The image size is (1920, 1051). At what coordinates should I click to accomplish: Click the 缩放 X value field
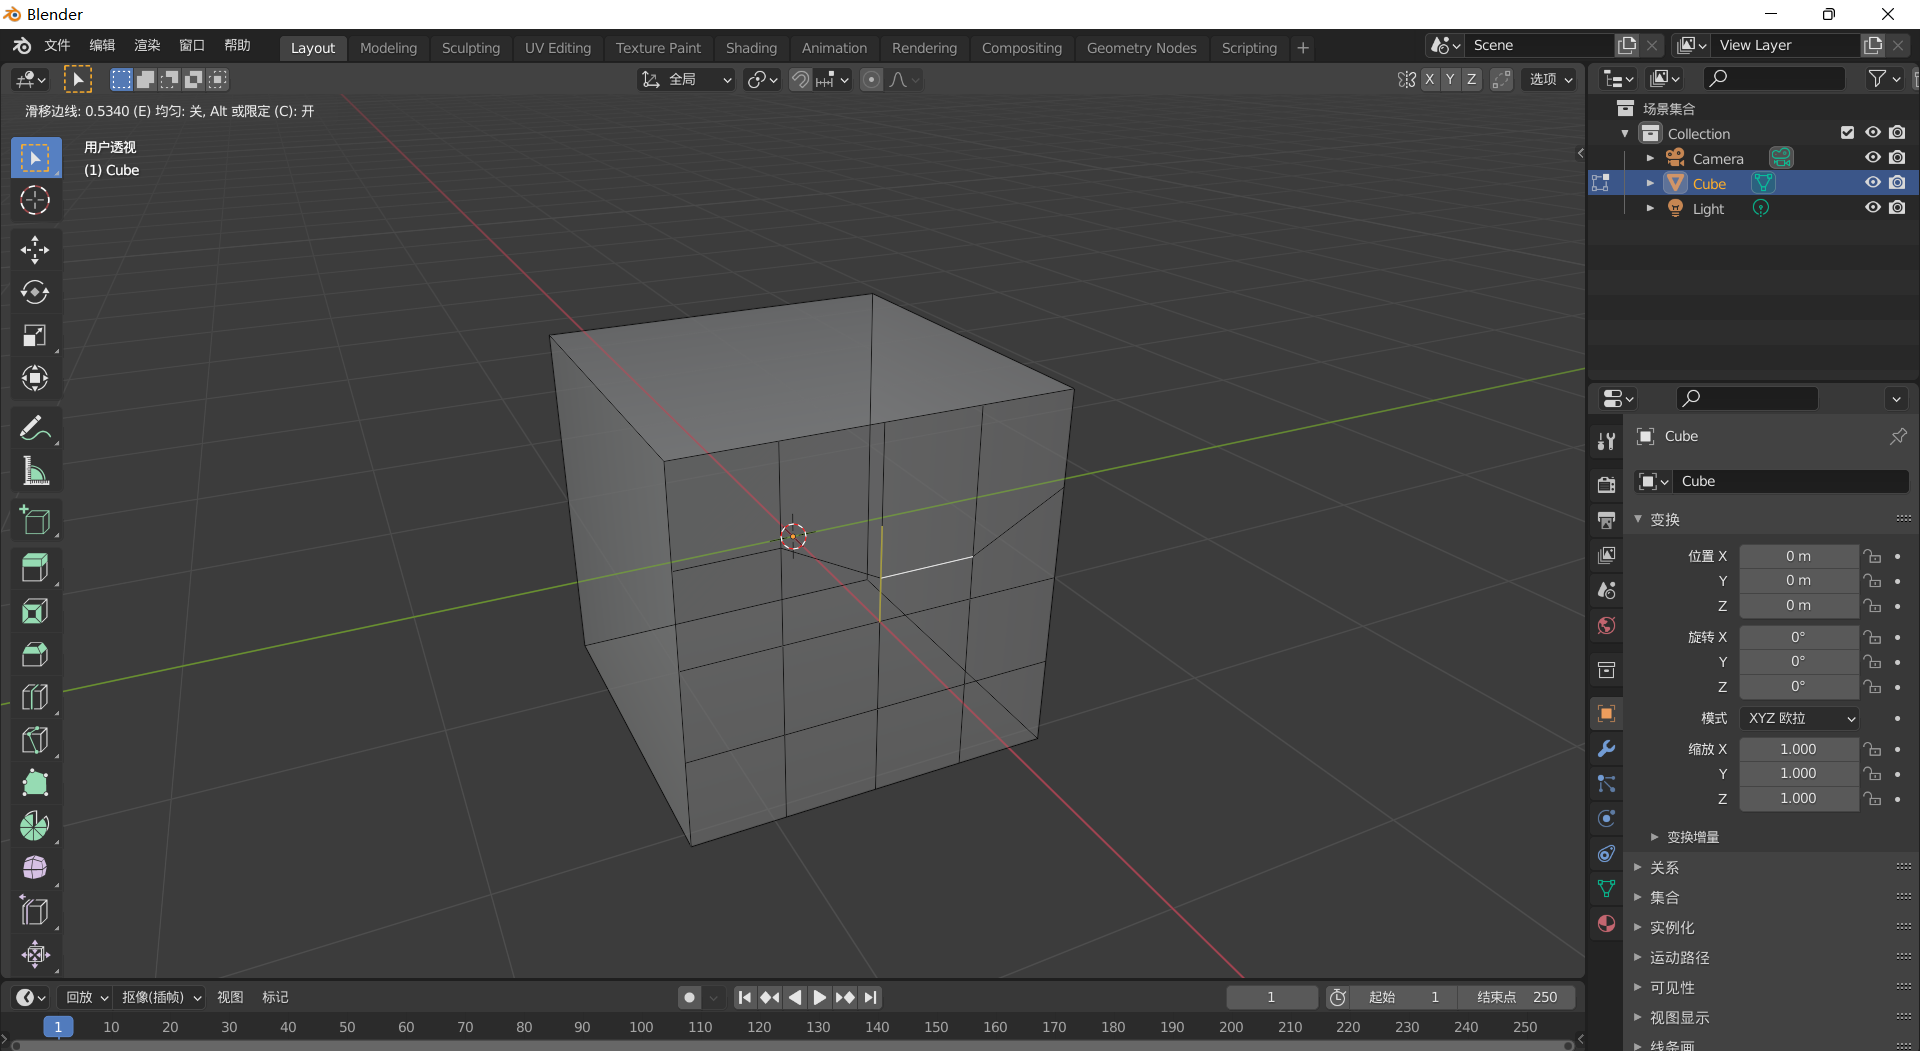(x=1798, y=749)
